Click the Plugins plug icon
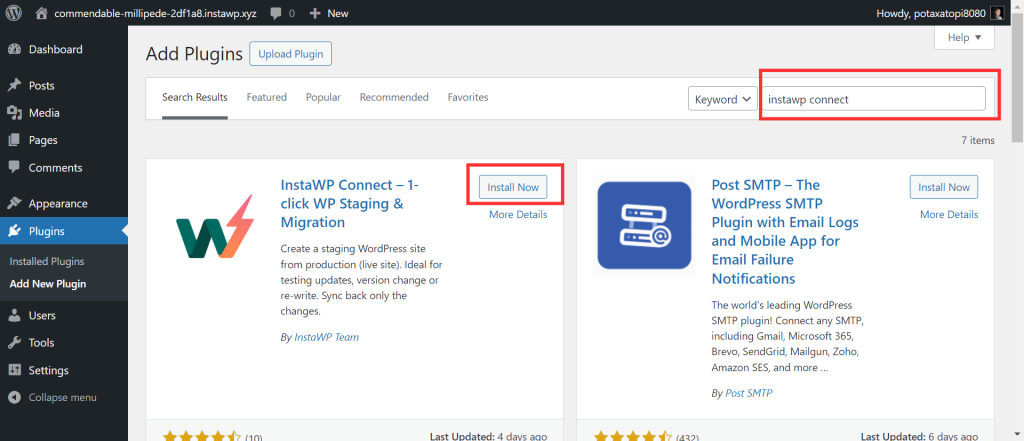Image resolution: width=1024 pixels, height=441 pixels. click(x=14, y=231)
